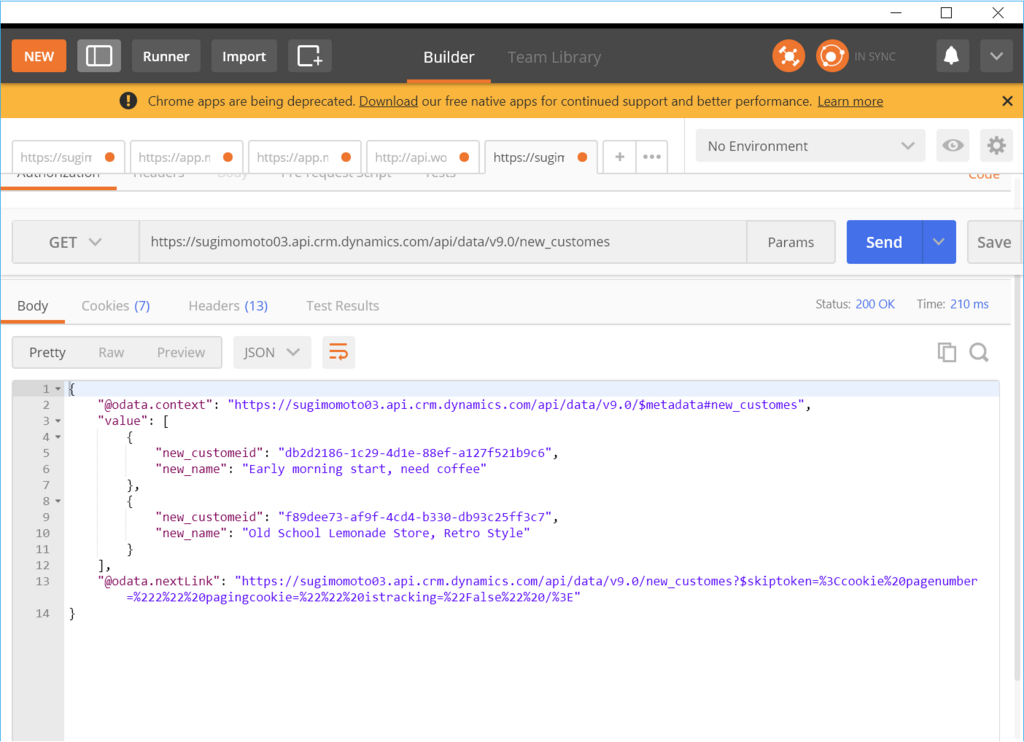Open the Params editor

click(x=790, y=242)
